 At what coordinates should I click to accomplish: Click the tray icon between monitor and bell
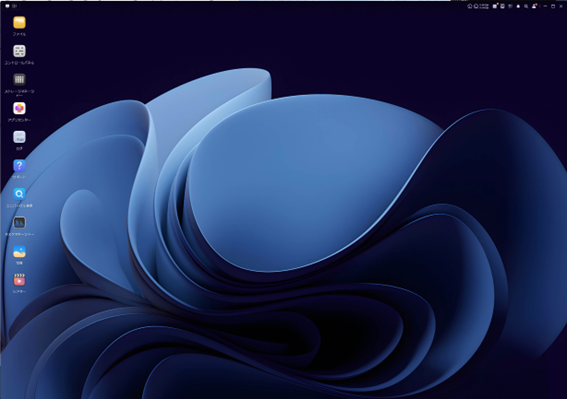coord(510,6)
